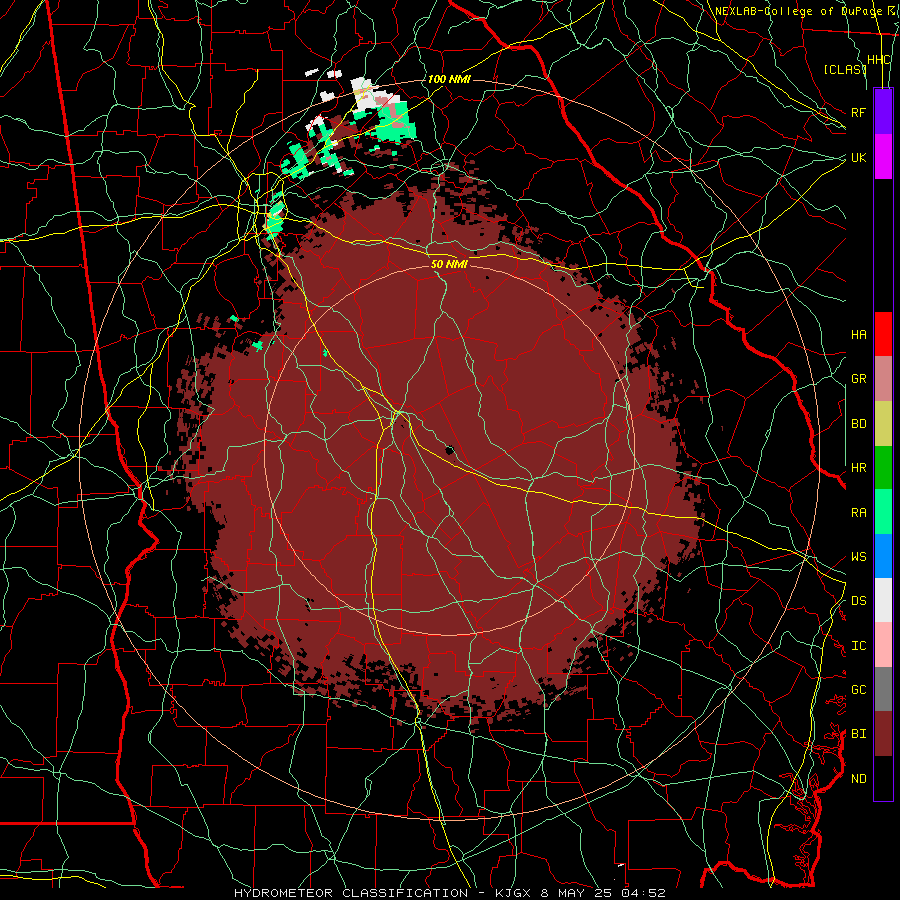Click the GR legend label
This screenshot has width=900, height=900.
pos(858,379)
